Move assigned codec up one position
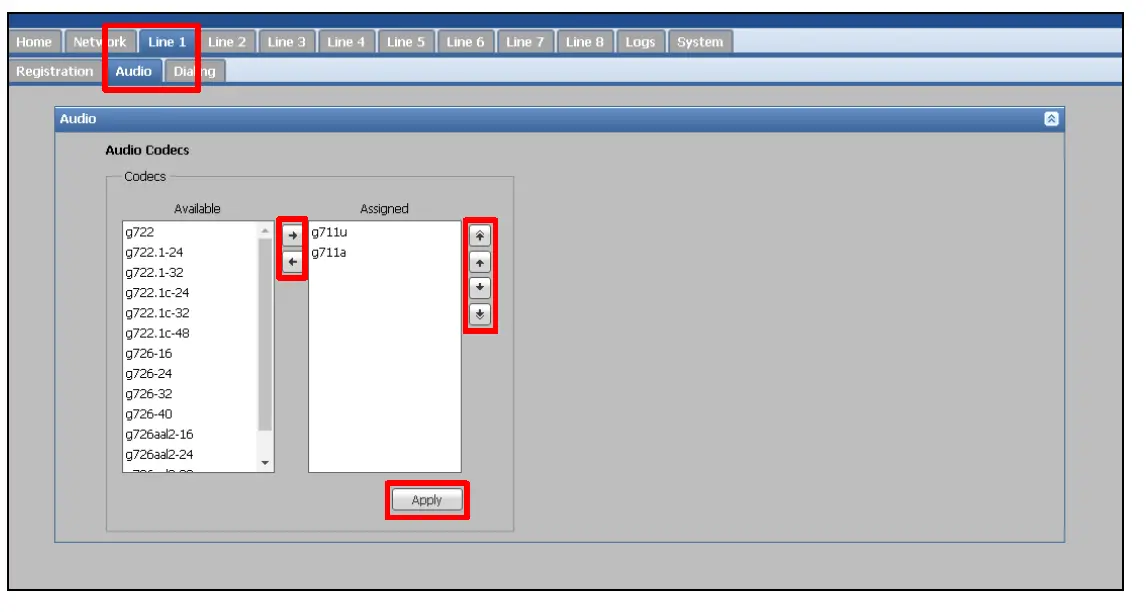Image resolution: width=1146 pixels, height=612 pixels. [479, 262]
